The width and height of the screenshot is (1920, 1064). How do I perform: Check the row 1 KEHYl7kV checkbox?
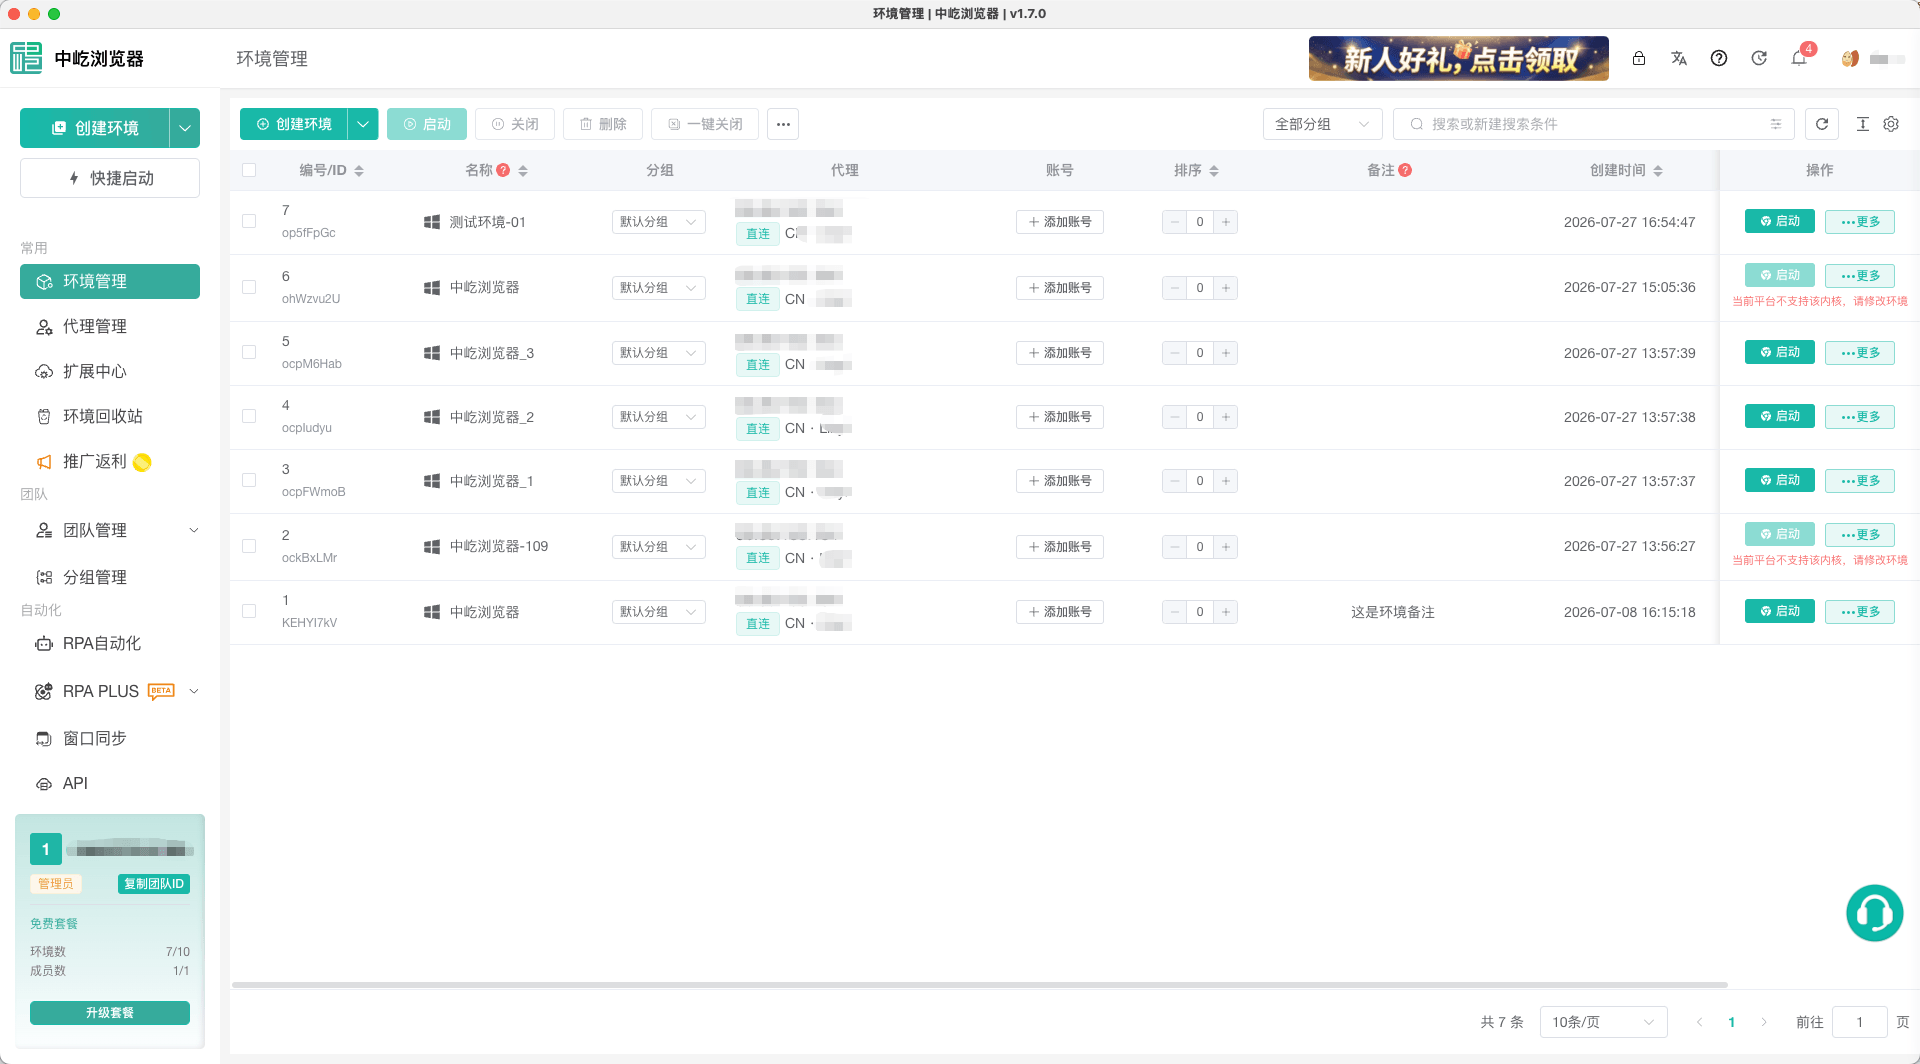249,611
